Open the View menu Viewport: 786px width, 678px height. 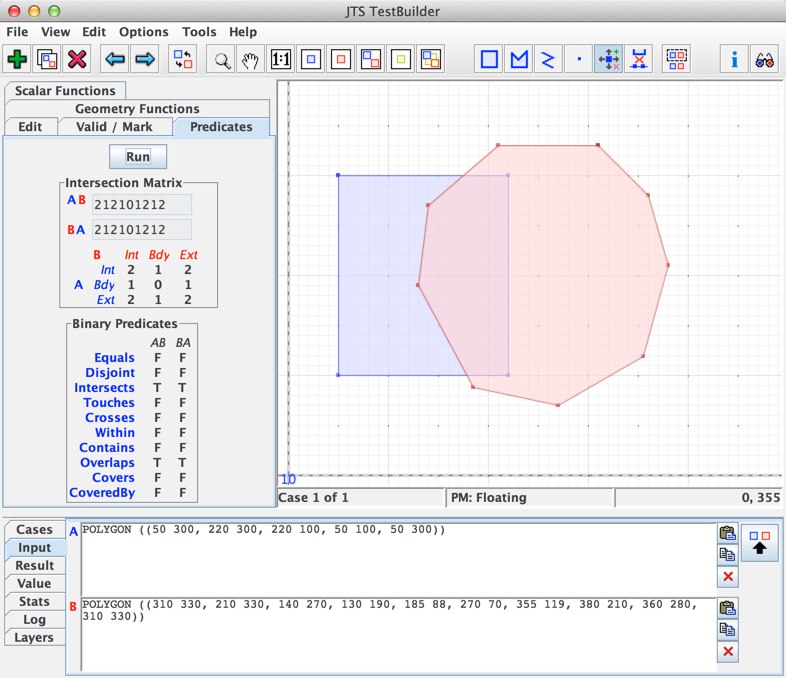click(x=56, y=32)
